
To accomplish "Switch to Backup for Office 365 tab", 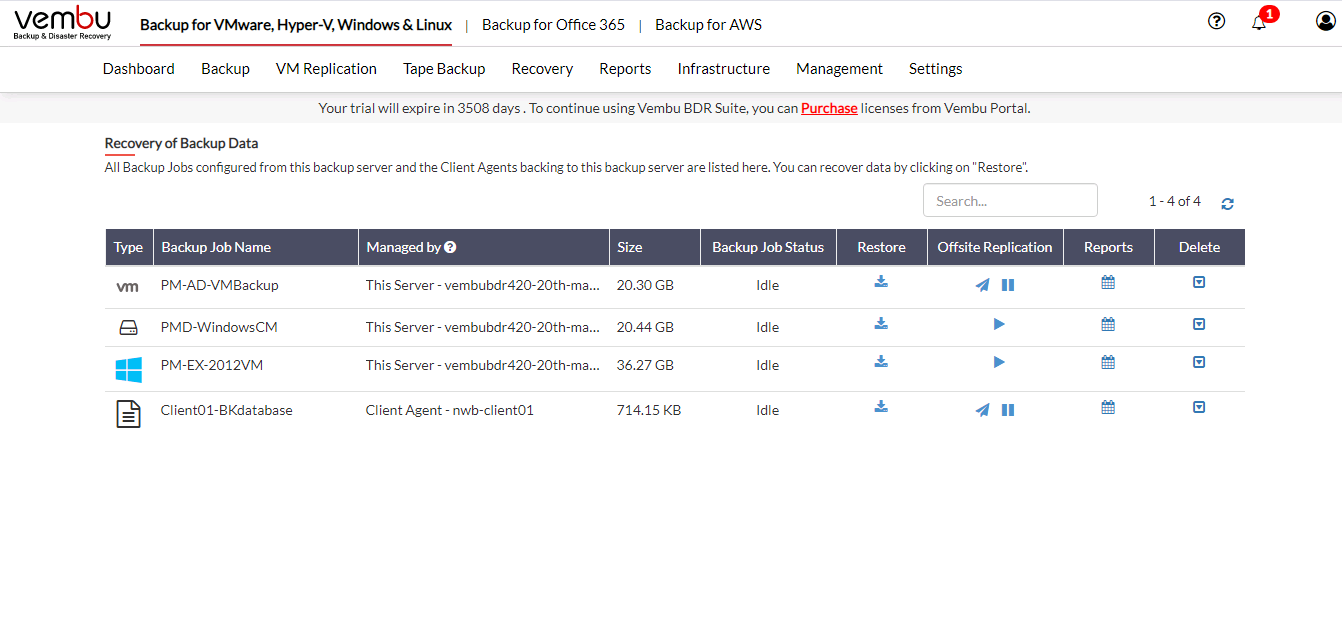I will 553,25.
